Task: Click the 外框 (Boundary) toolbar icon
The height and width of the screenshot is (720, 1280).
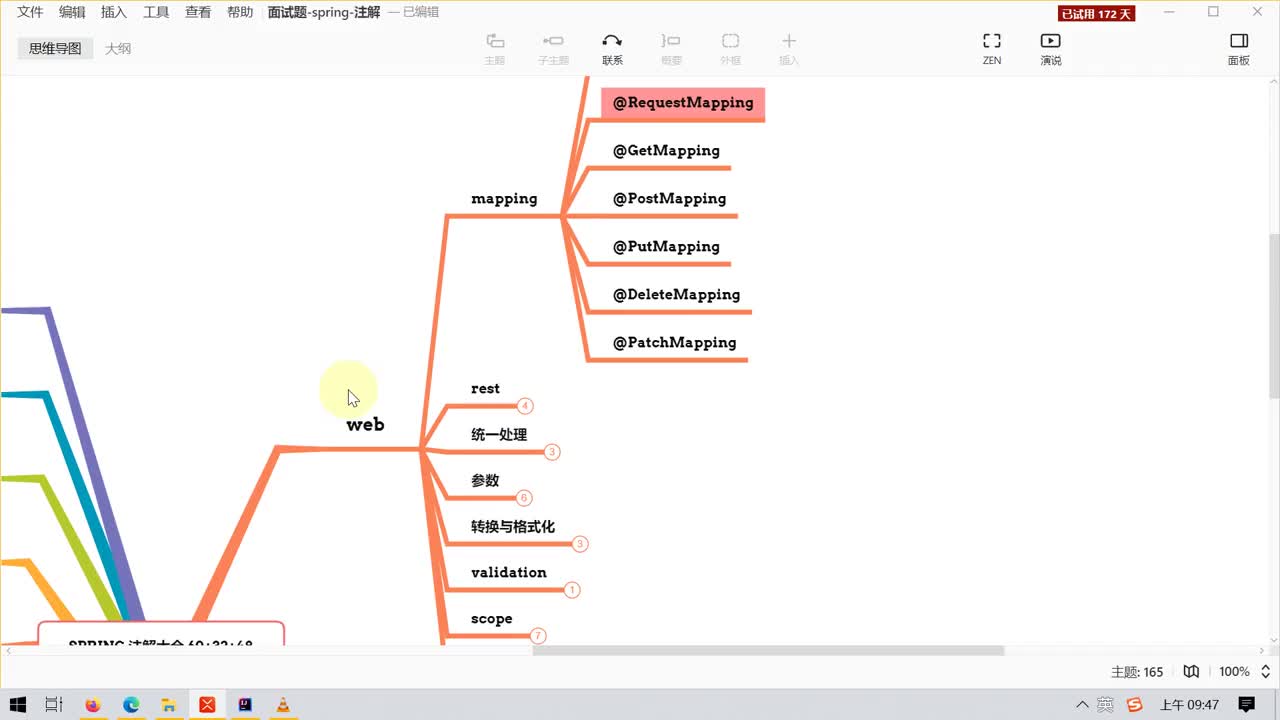Action: [730, 41]
